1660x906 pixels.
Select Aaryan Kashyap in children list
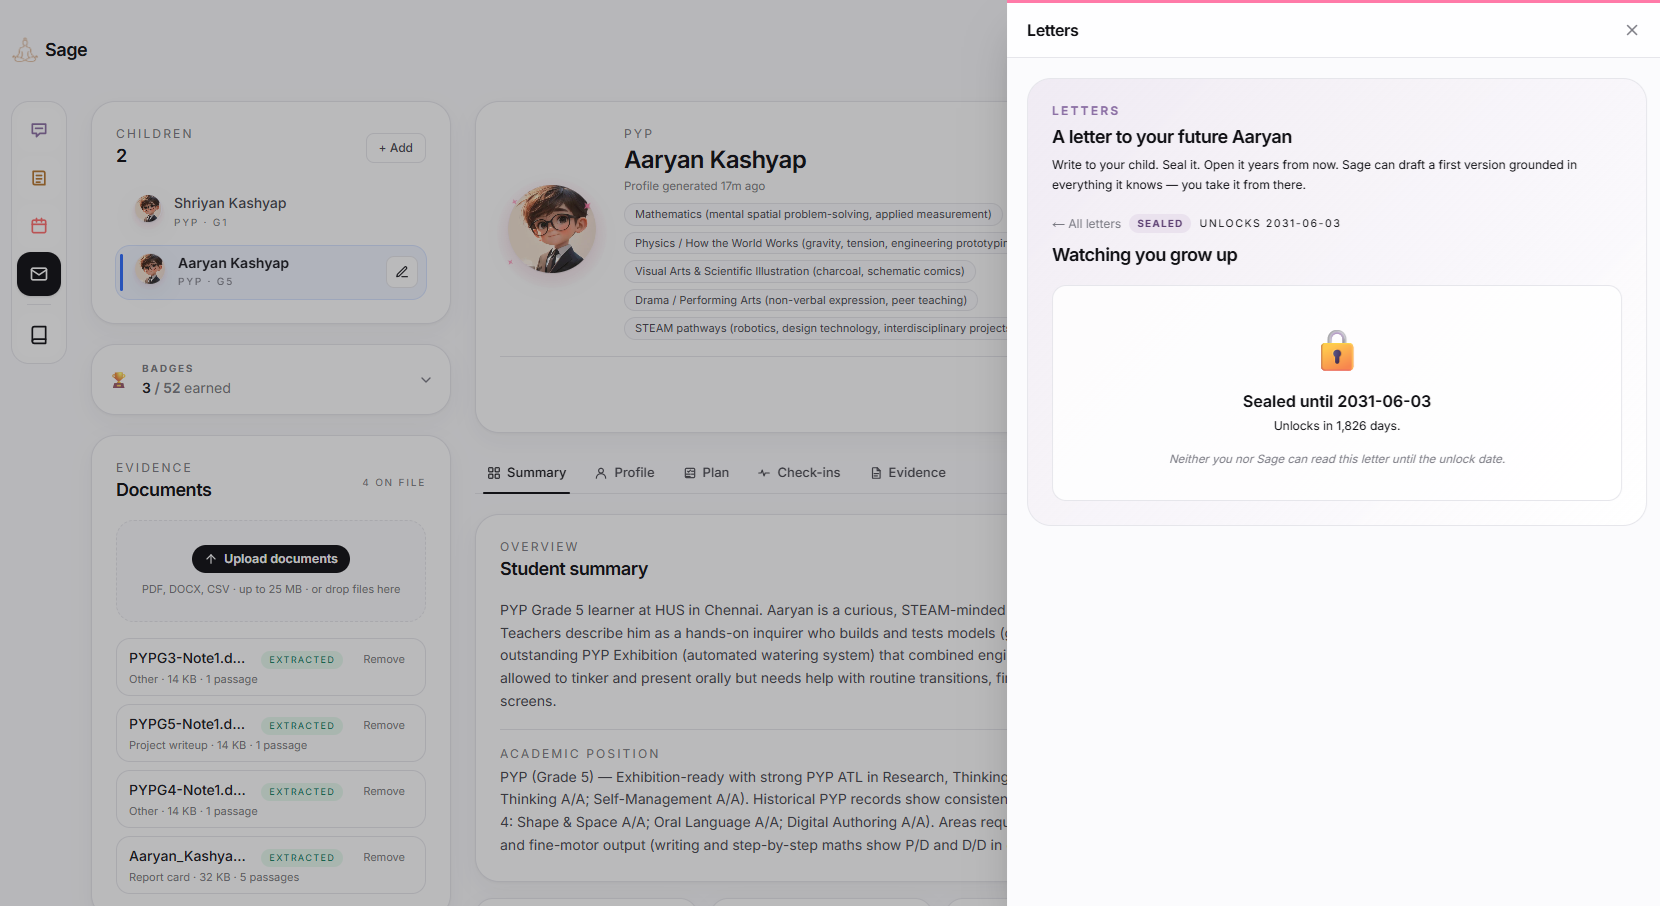click(271, 272)
